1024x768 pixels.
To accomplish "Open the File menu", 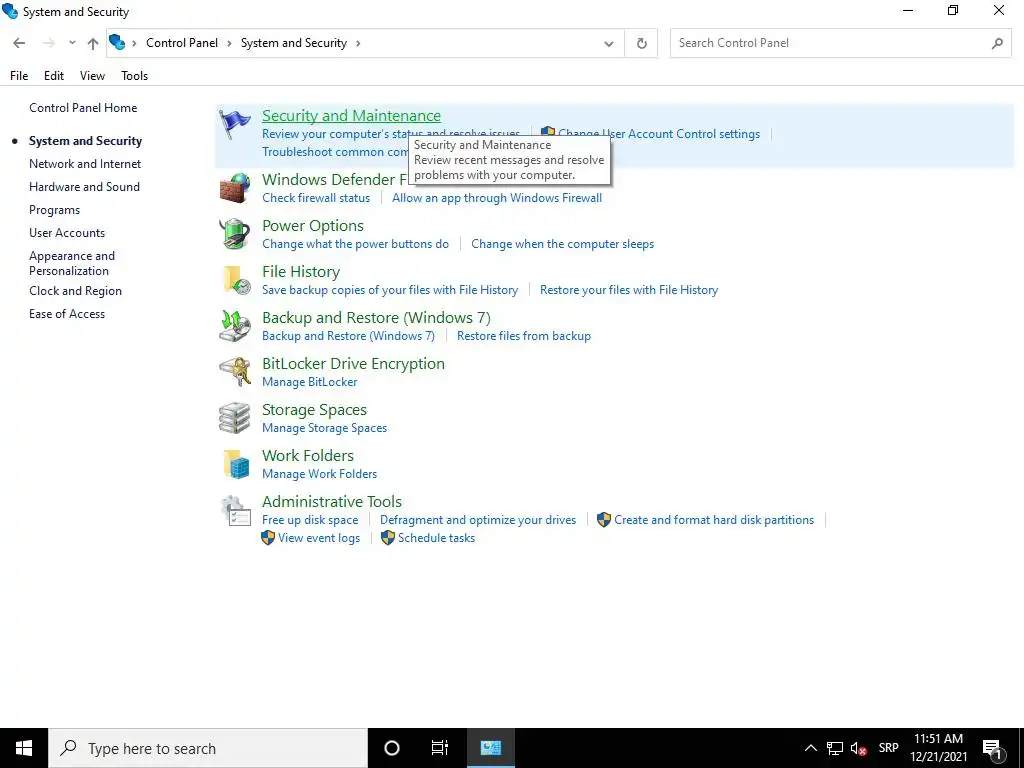I will point(19,76).
